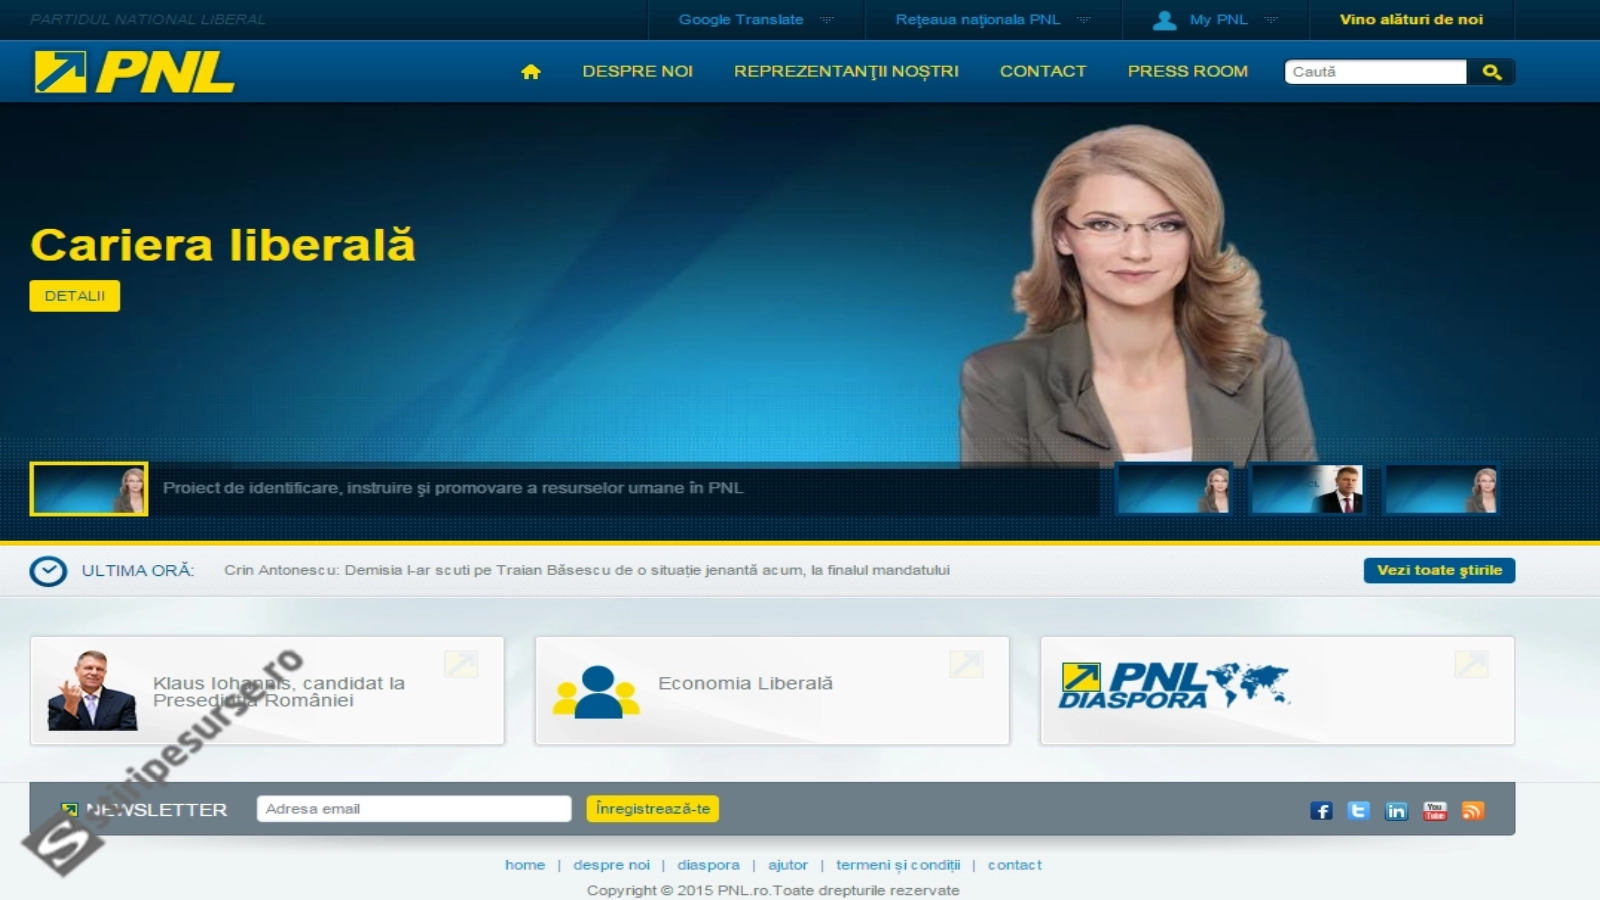Screen dimensions: 1600x900
Task: Open the LinkedIn social icon
Action: click(x=1396, y=811)
